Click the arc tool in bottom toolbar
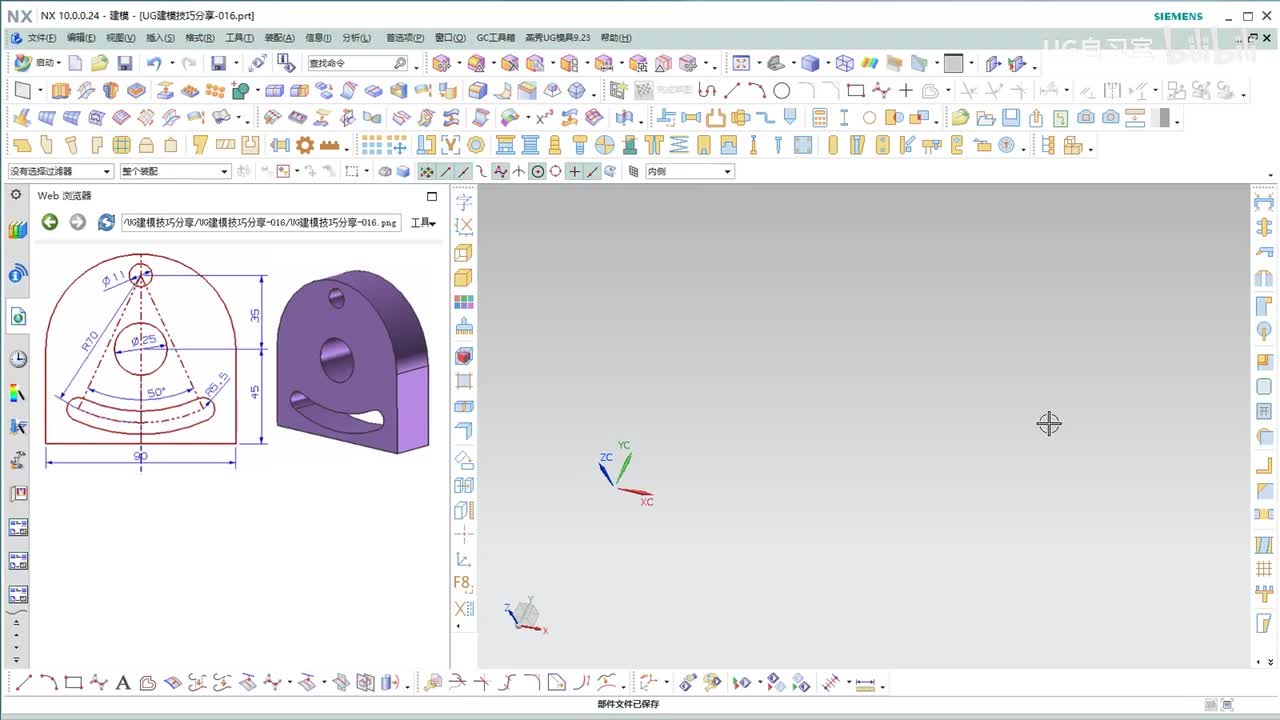Image resolution: width=1280 pixels, height=720 pixels. (x=48, y=684)
